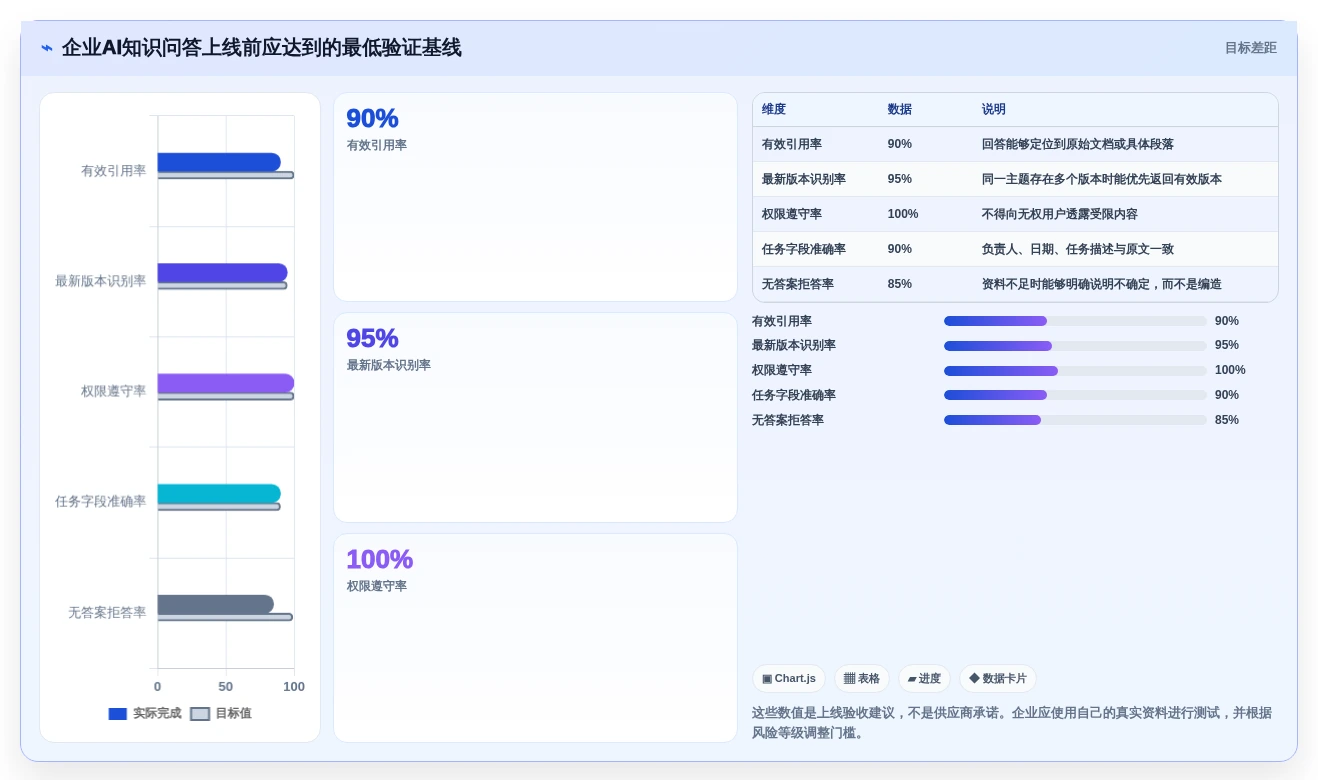Click the 有效引用率 label in the progress list
Image resolution: width=1318 pixels, height=780 pixels.
[x=782, y=321]
